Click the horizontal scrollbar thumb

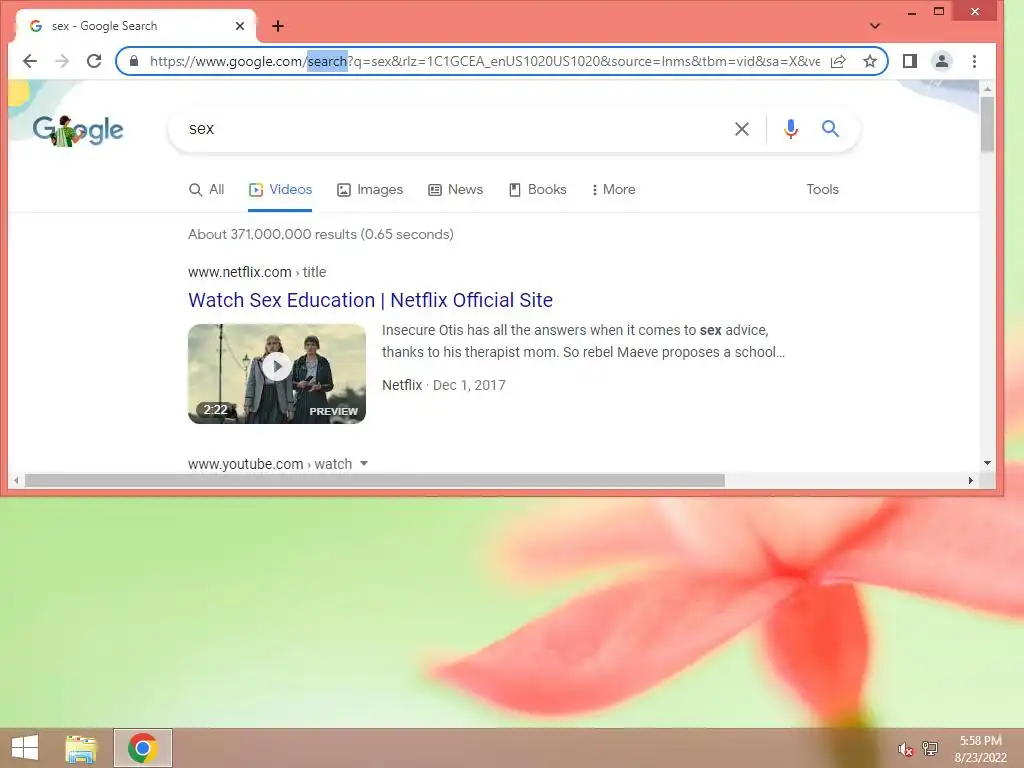point(374,481)
